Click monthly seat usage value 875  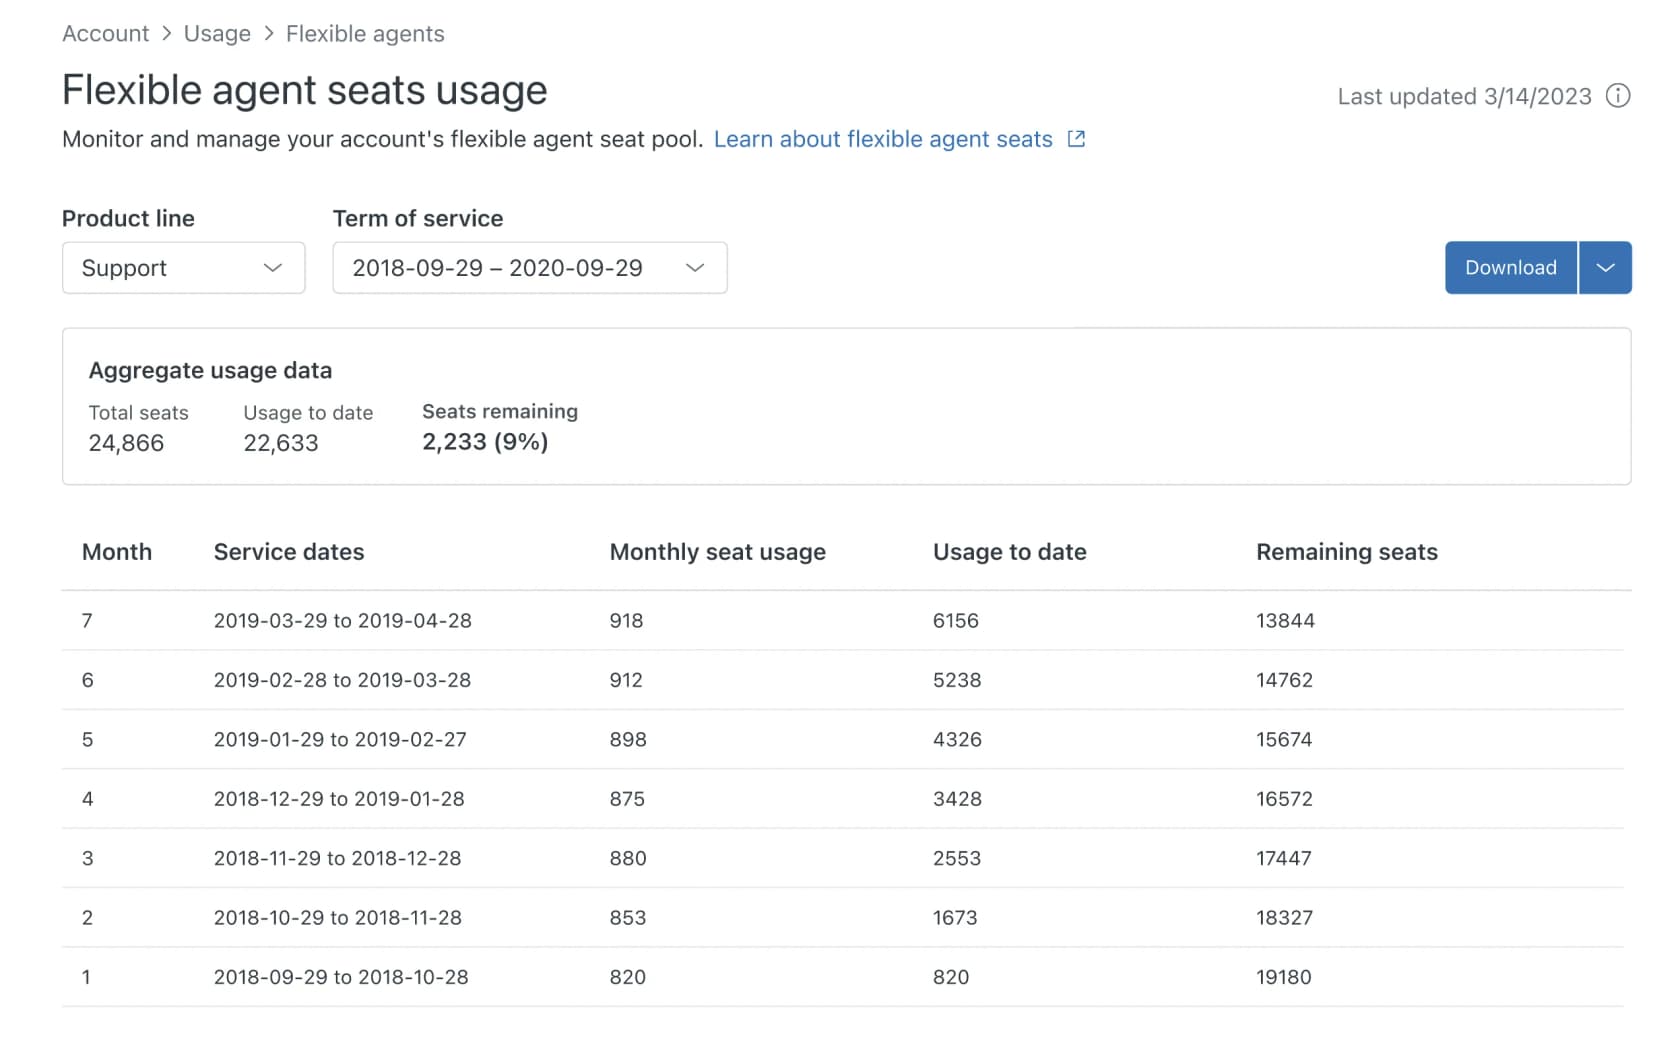pos(627,799)
